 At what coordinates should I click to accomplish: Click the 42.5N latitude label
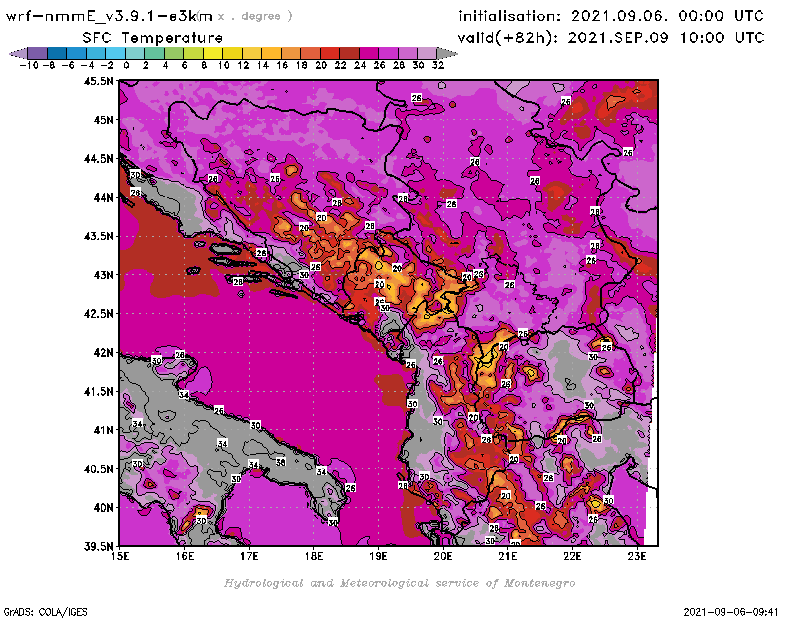pyautogui.click(x=98, y=313)
